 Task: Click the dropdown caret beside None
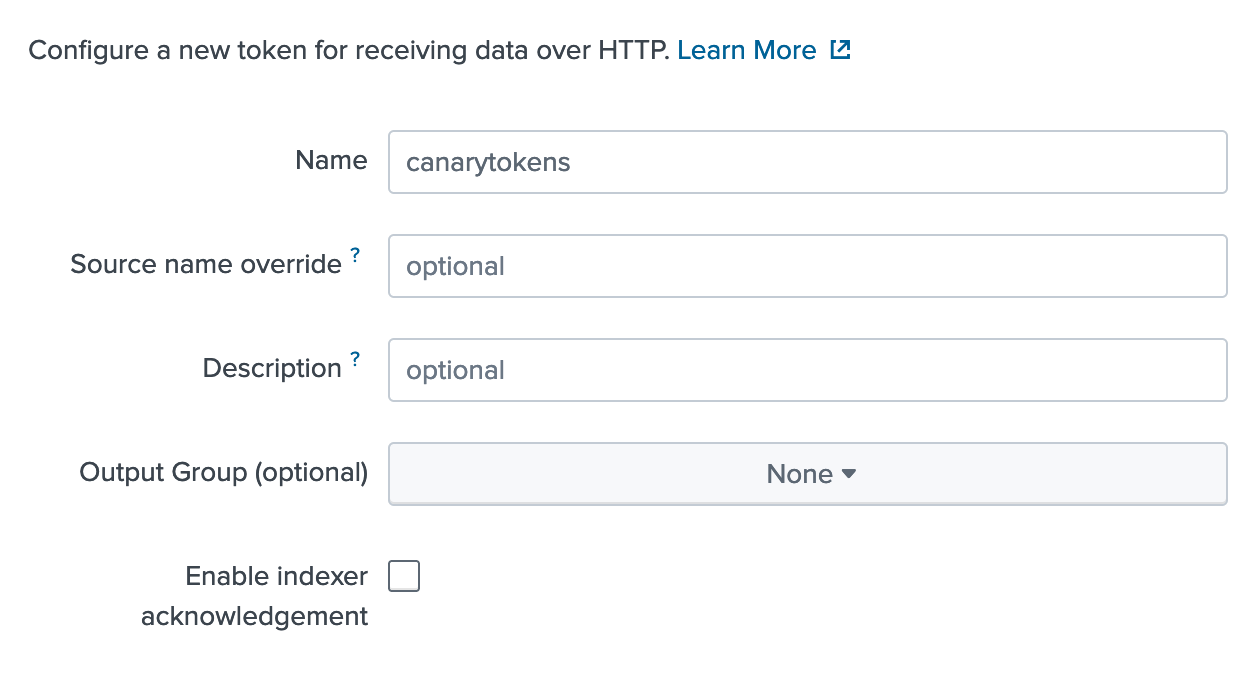tap(849, 474)
